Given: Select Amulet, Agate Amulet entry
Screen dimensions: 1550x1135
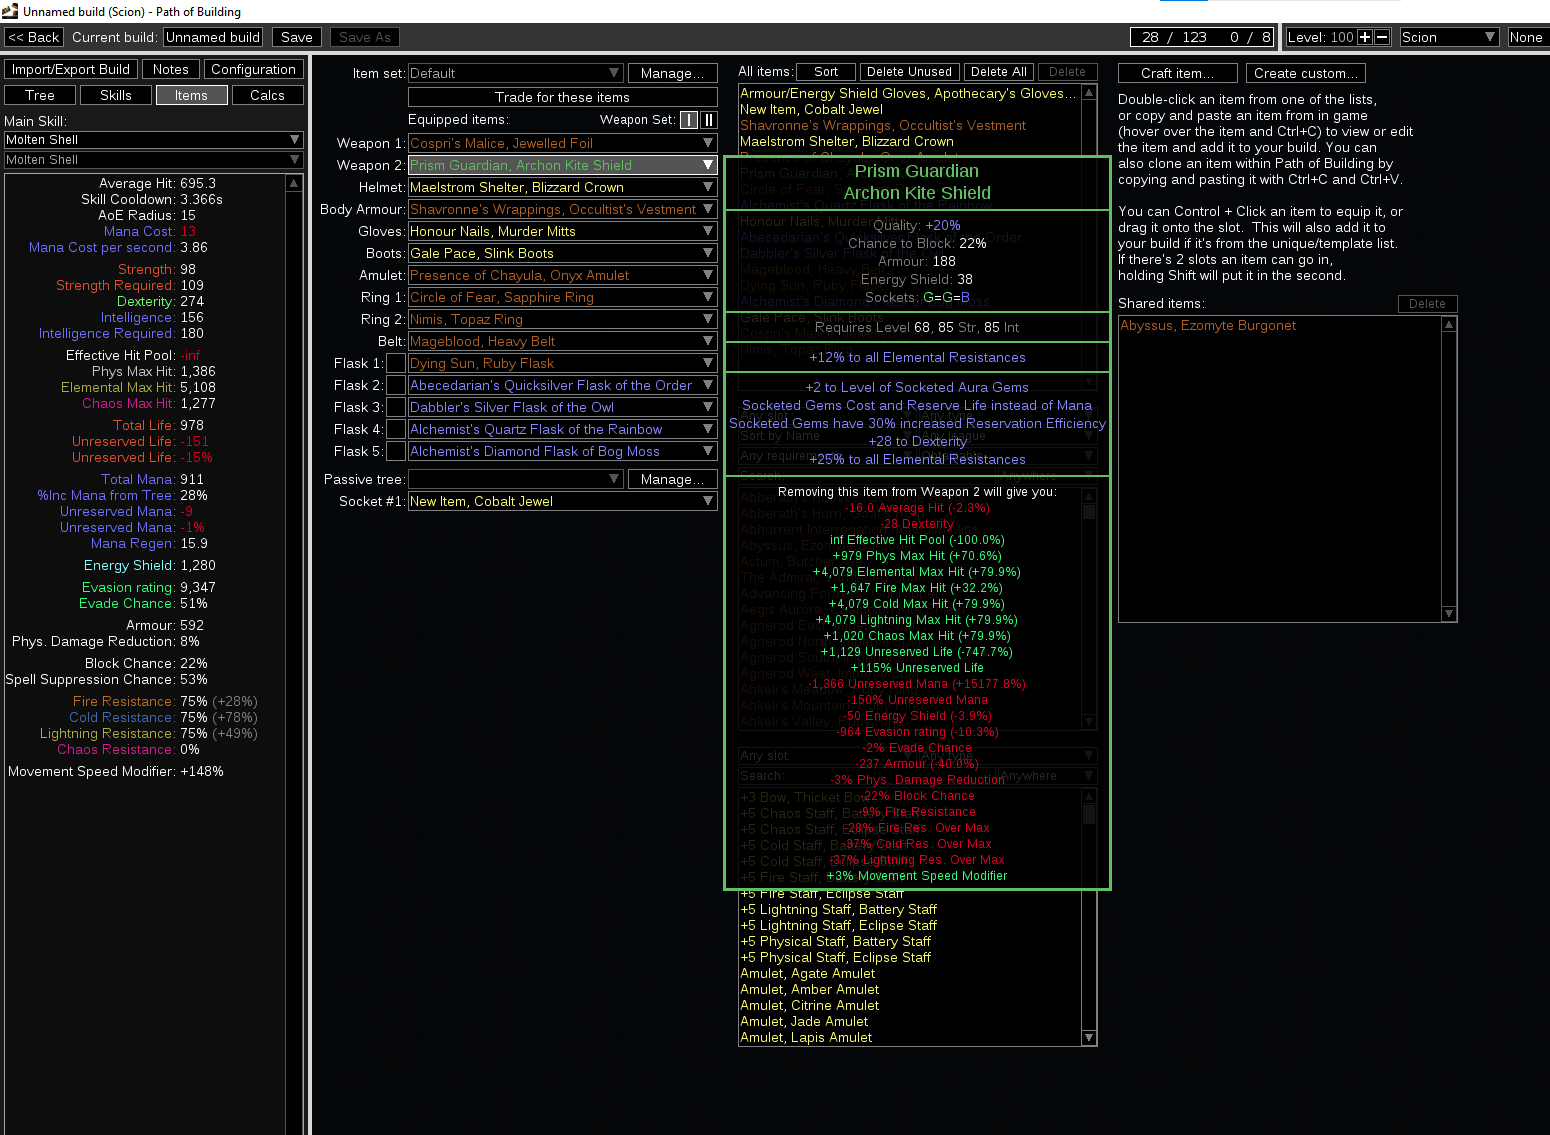Looking at the screenshot, I should coord(910,973).
